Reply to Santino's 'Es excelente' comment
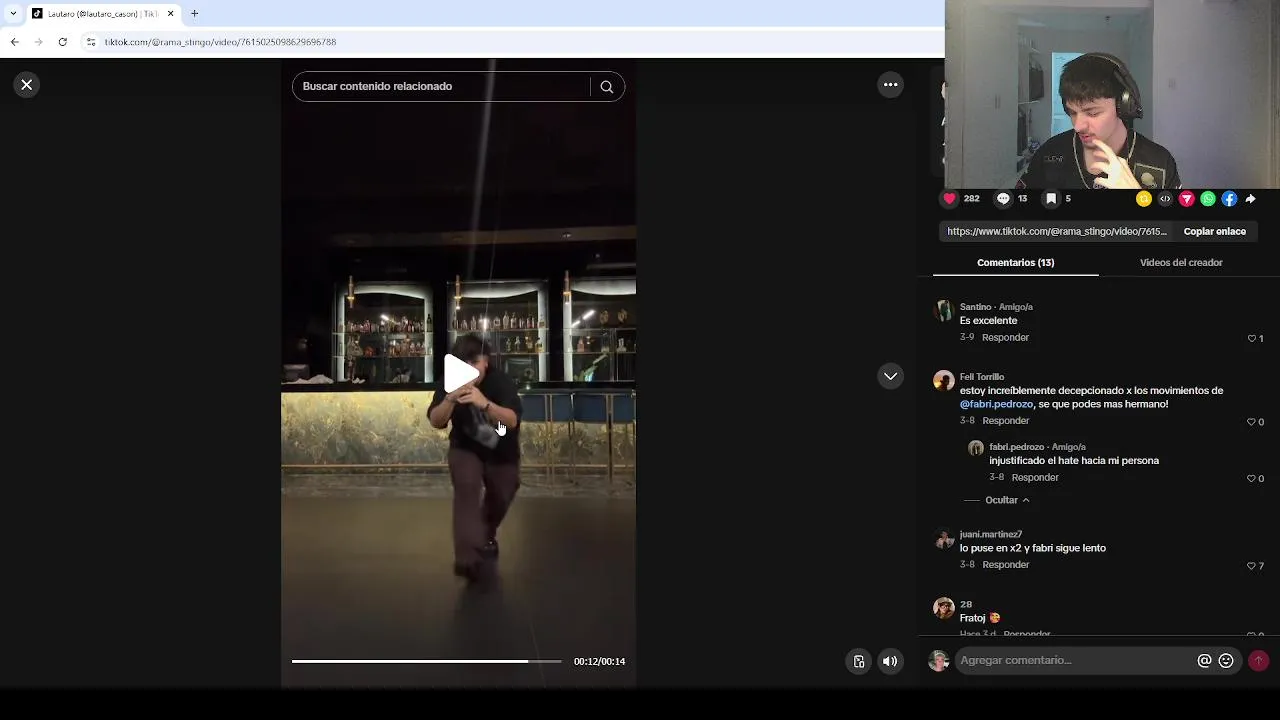The width and height of the screenshot is (1280, 720). tap(1005, 338)
